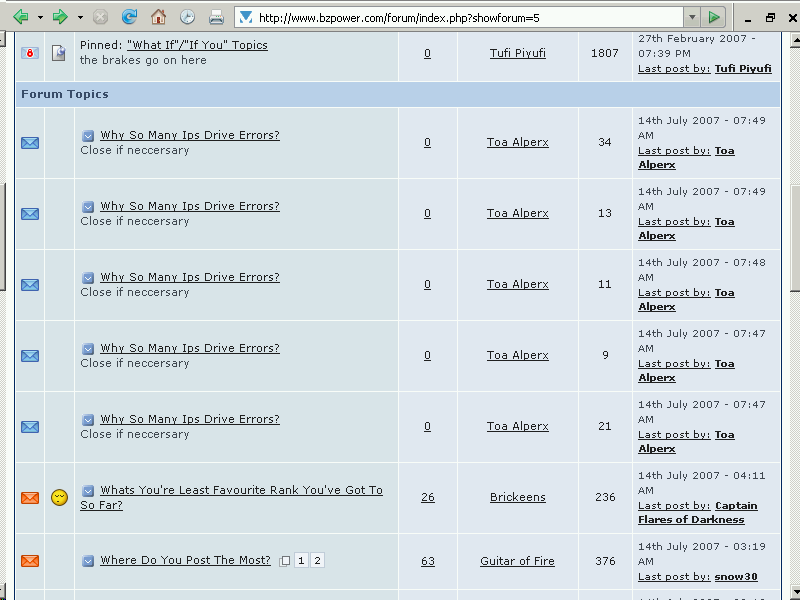Restore down the browser window
Image resolution: width=800 pixels, height=600 pixels.
pyautogui.click(x=770, y=18)
